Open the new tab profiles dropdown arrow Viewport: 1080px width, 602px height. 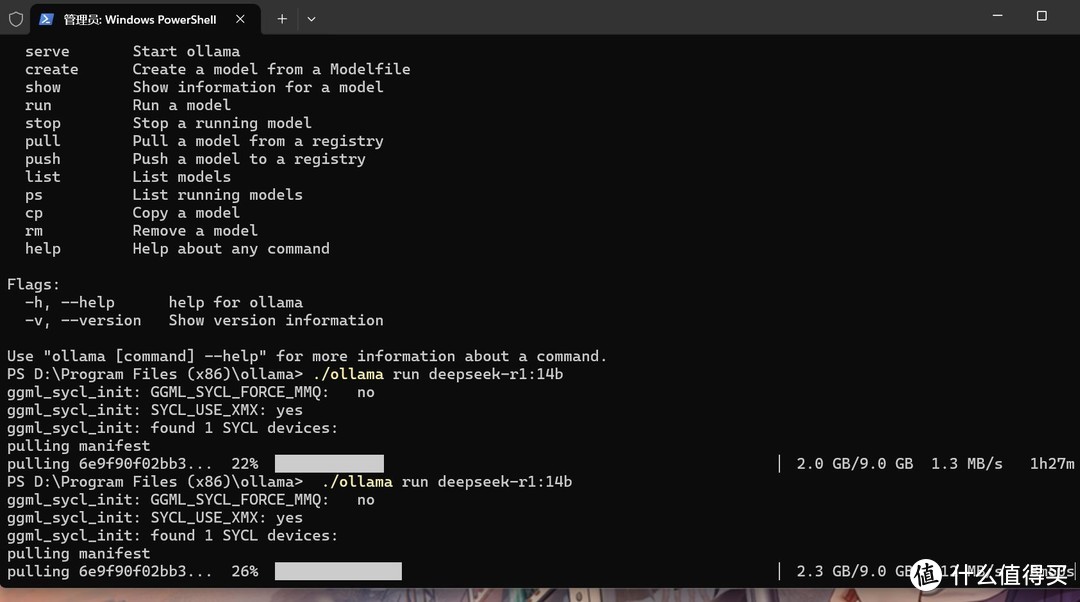click(x=311, y=19)
